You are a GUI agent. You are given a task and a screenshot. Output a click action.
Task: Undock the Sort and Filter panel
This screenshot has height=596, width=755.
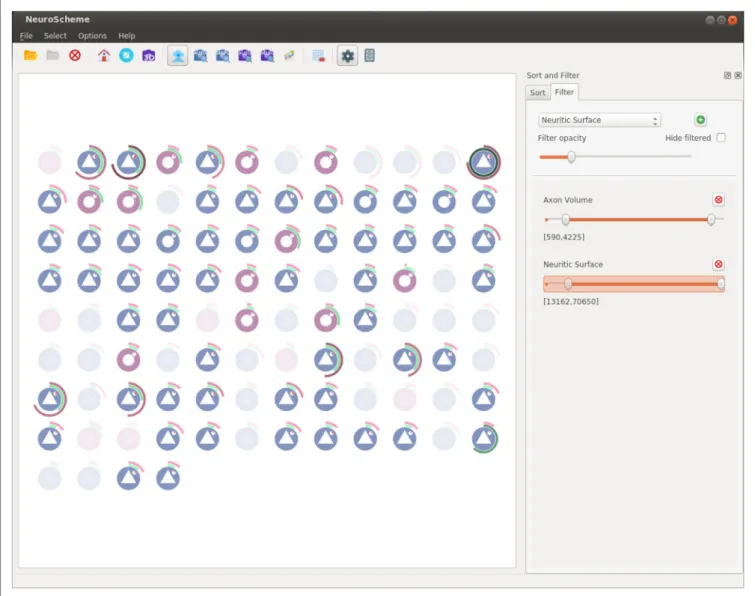coord(728,75)
